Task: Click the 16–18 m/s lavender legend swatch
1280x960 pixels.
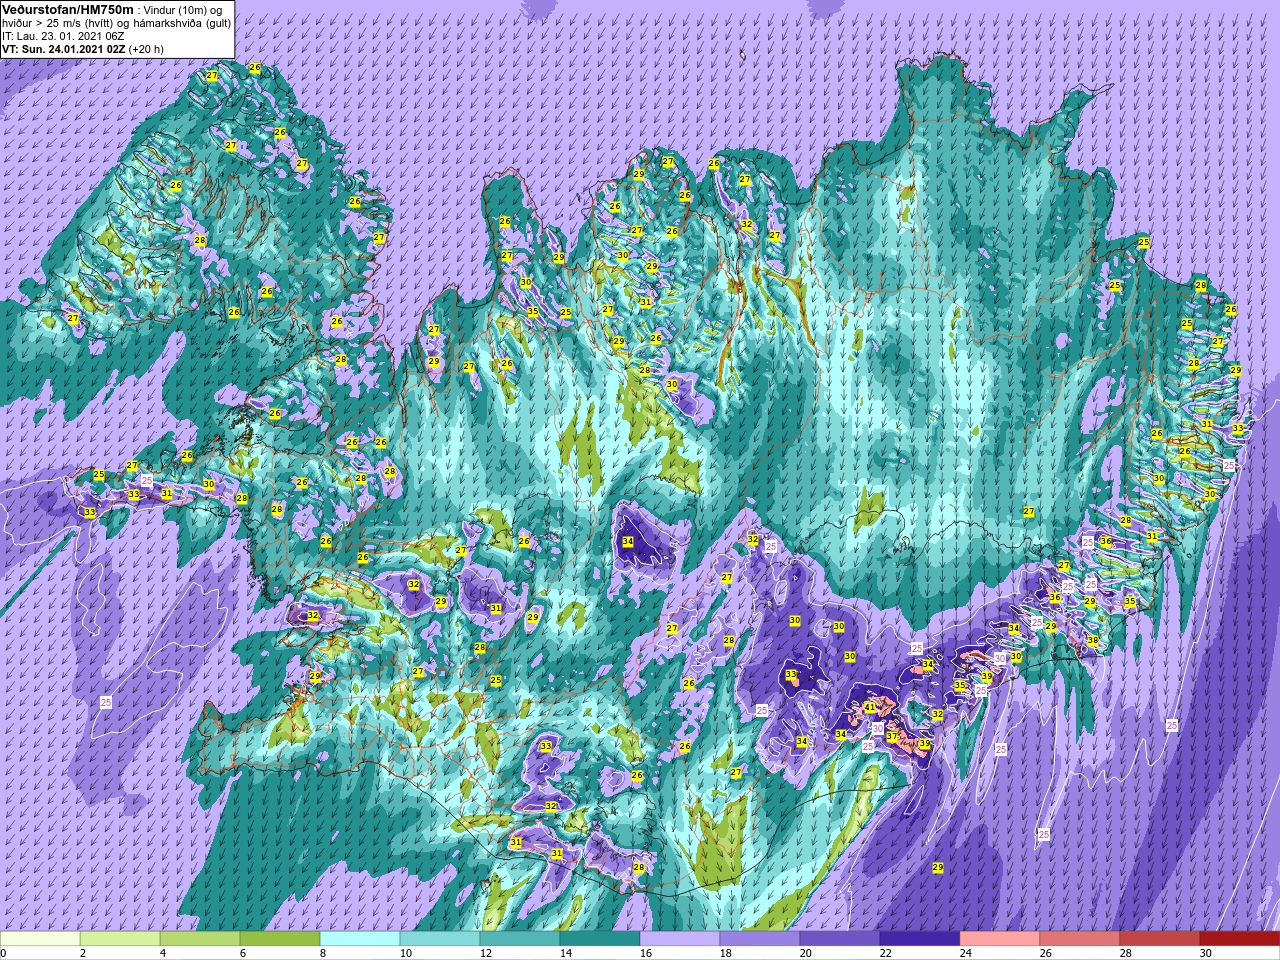Action: (680, 939)
